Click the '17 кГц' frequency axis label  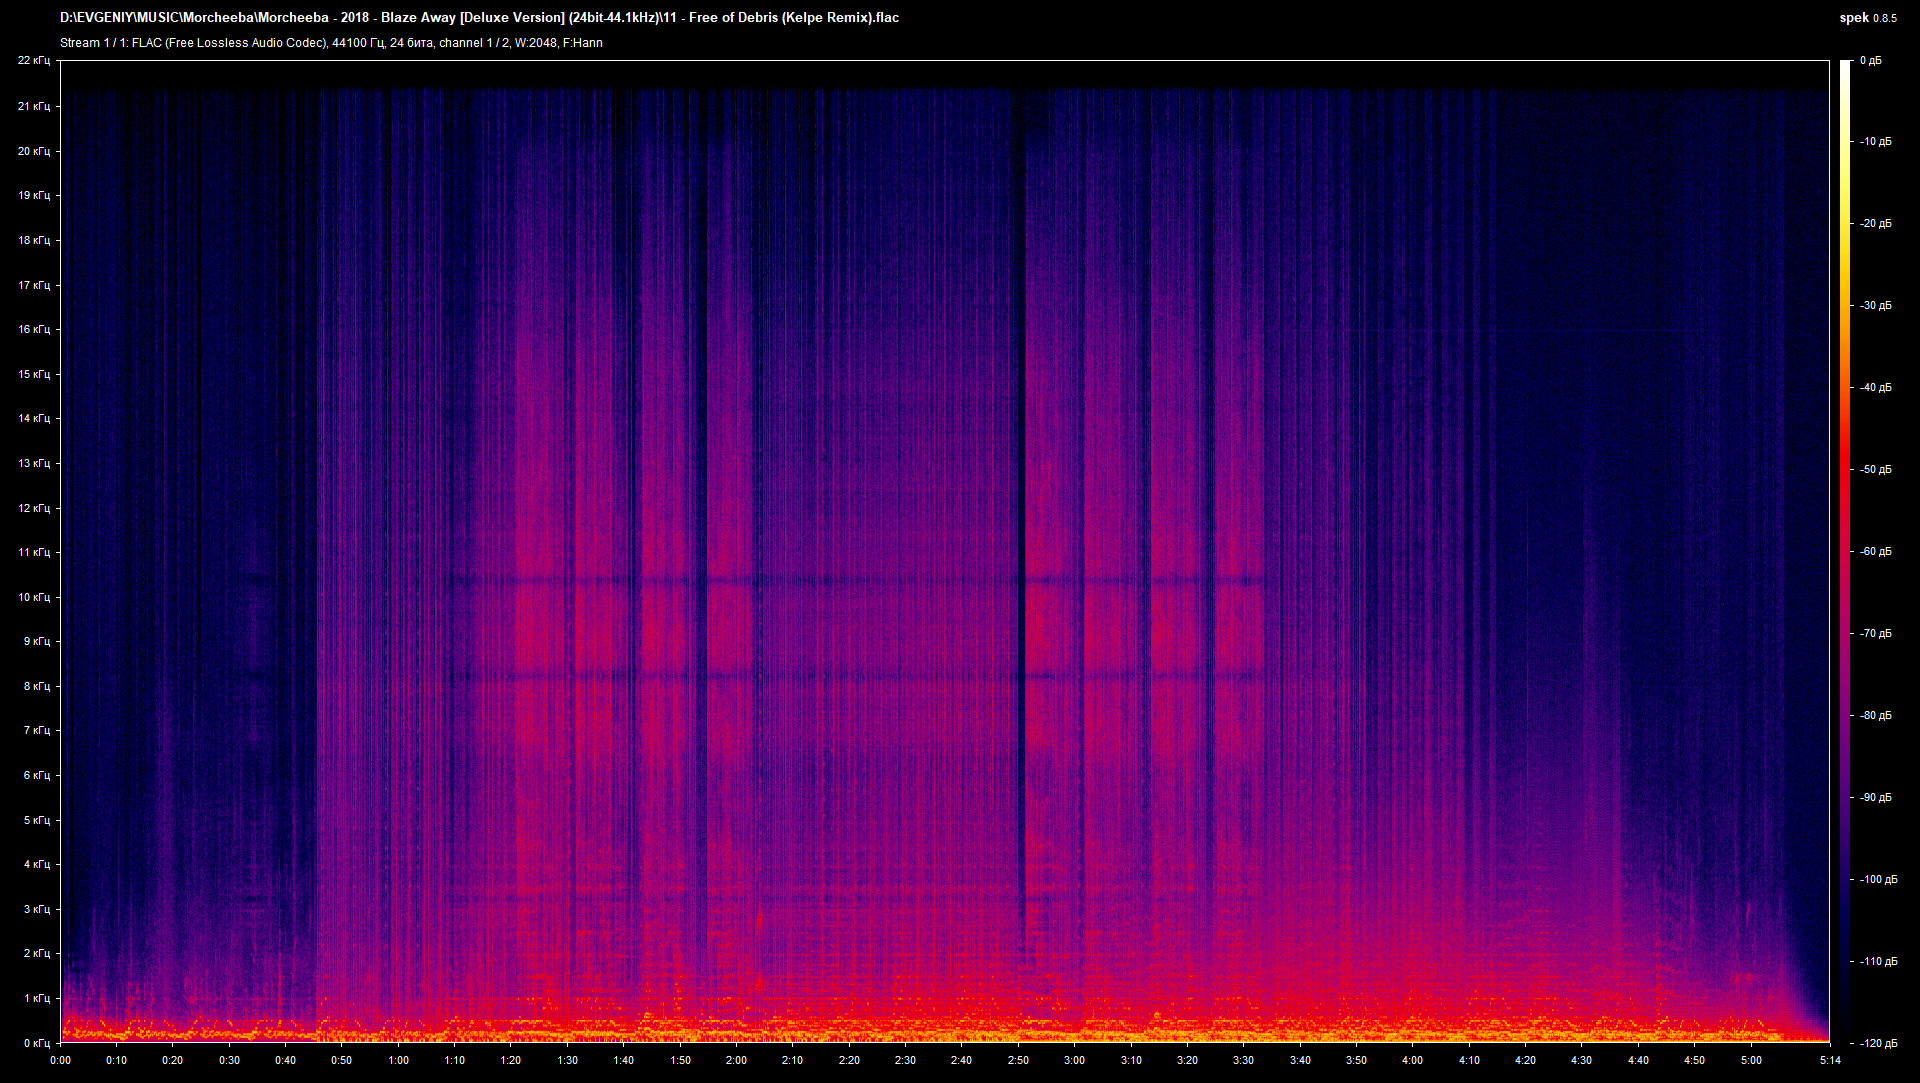pos(33,285)
